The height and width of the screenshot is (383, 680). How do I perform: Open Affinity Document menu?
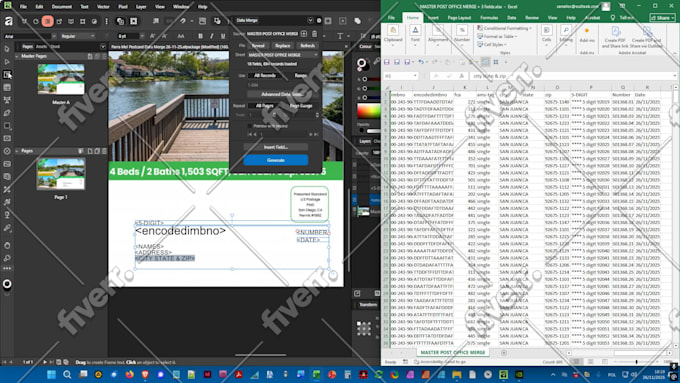click(x=62, y=7)
